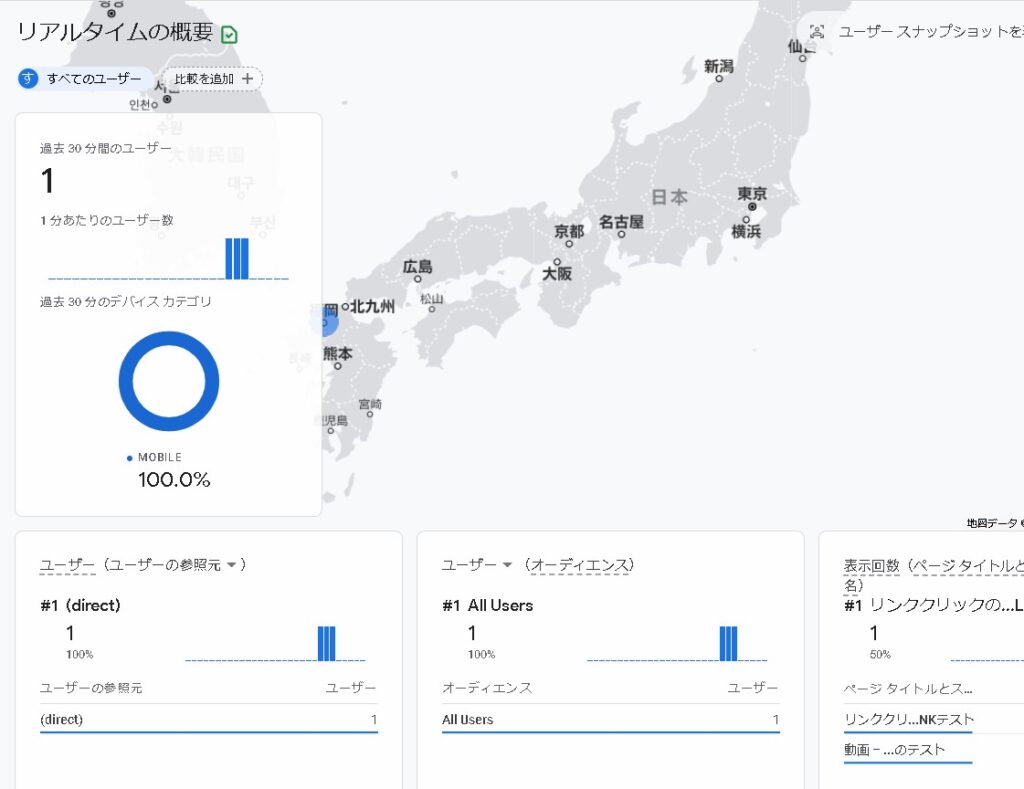Select the (direct) source row
The image size is (1024, 789).
pyautogui.click(x=208, y=719)
